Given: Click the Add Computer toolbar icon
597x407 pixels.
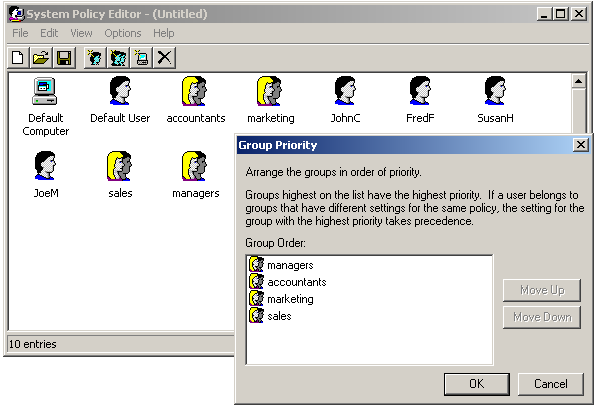Looking at the screenshot, I should tap(141, 58).
